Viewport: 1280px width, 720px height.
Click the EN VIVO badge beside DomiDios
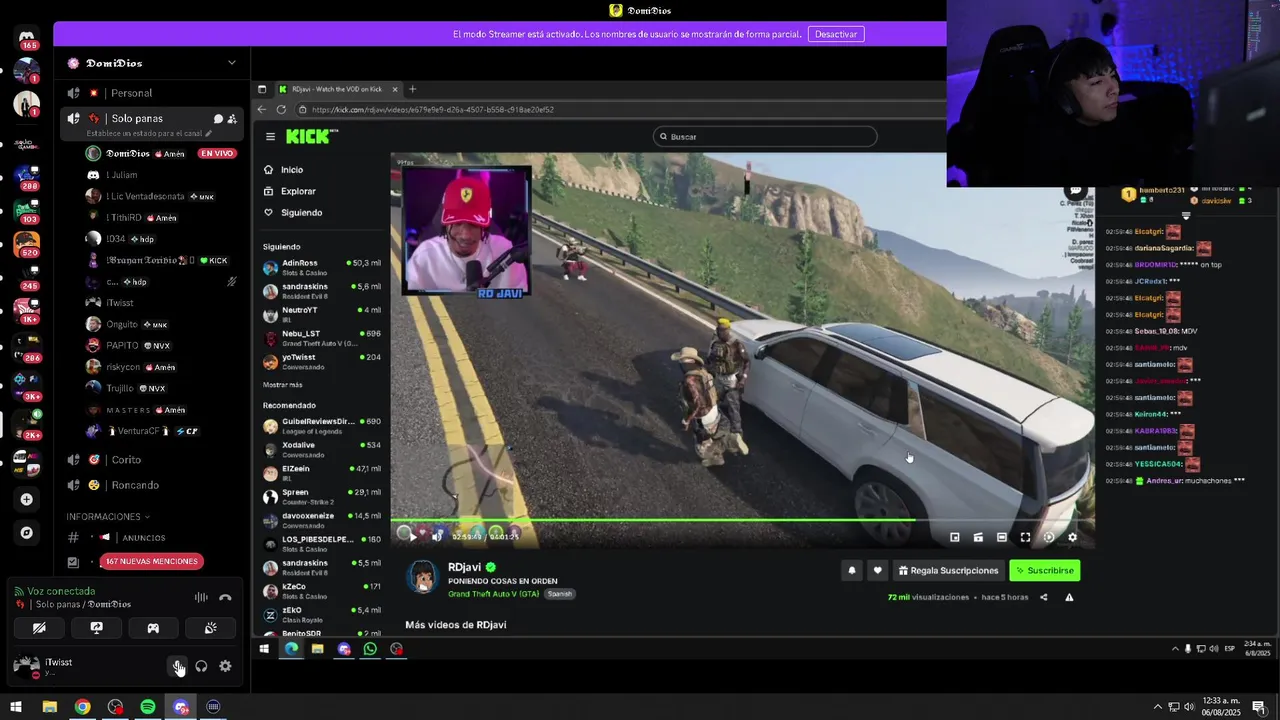(x=216, y=154)
